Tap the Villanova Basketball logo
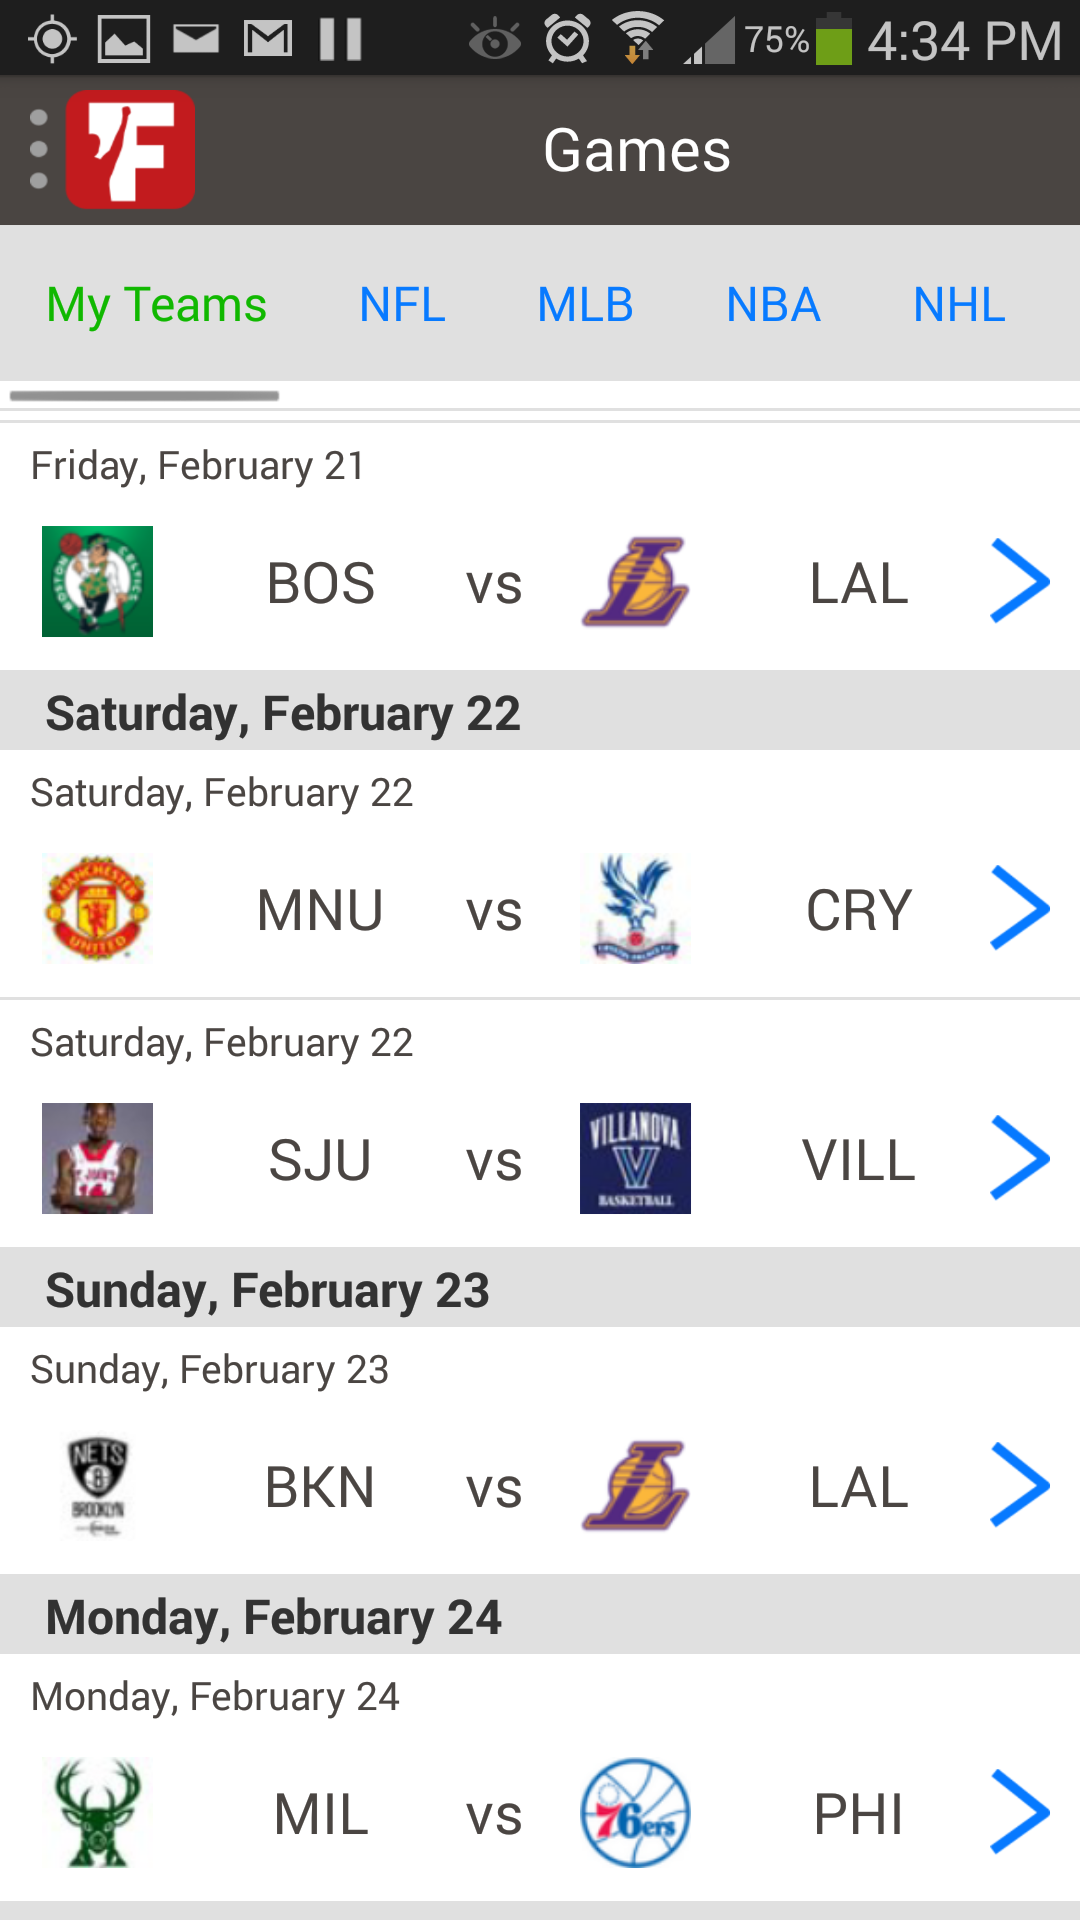Image resolution: width=1080 pixels, height=1920 pixels. coord(635,1158)
